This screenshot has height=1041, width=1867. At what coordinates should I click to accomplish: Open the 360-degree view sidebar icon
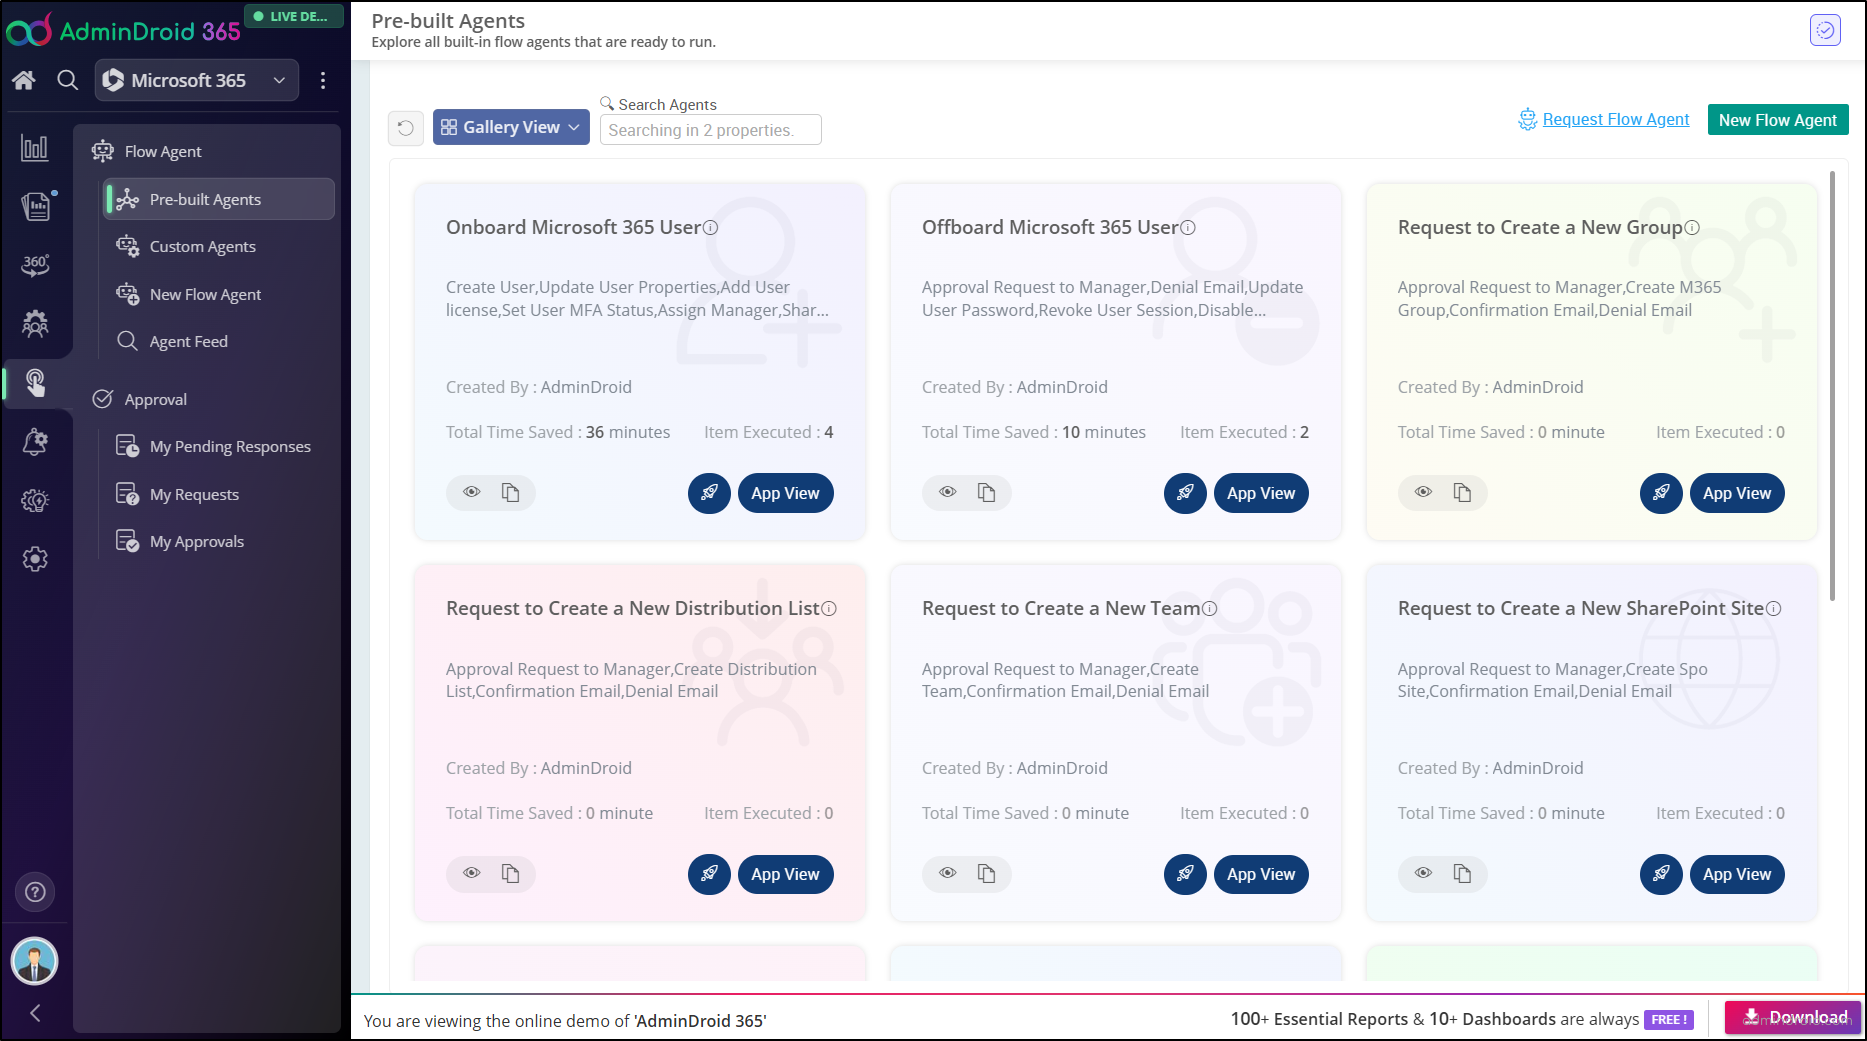click(35, 265)
